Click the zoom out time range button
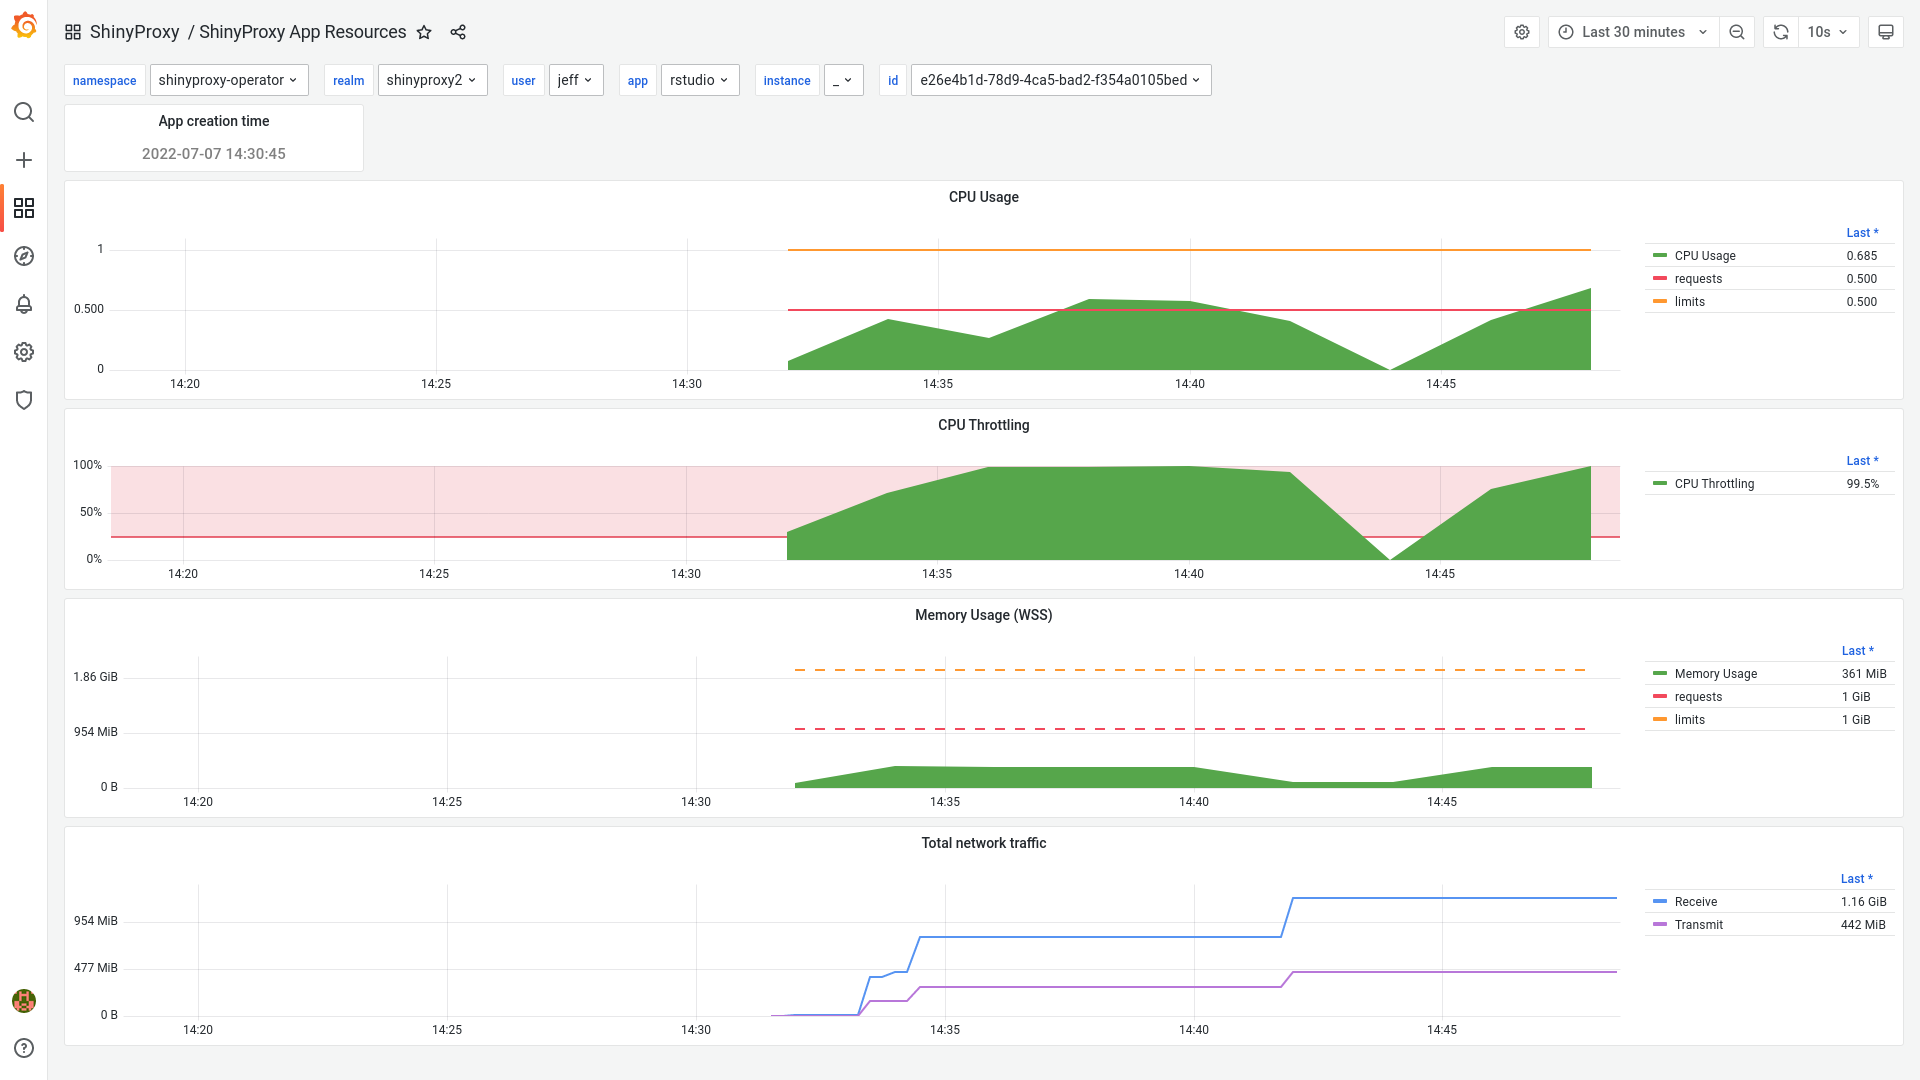 point(1737,32)
